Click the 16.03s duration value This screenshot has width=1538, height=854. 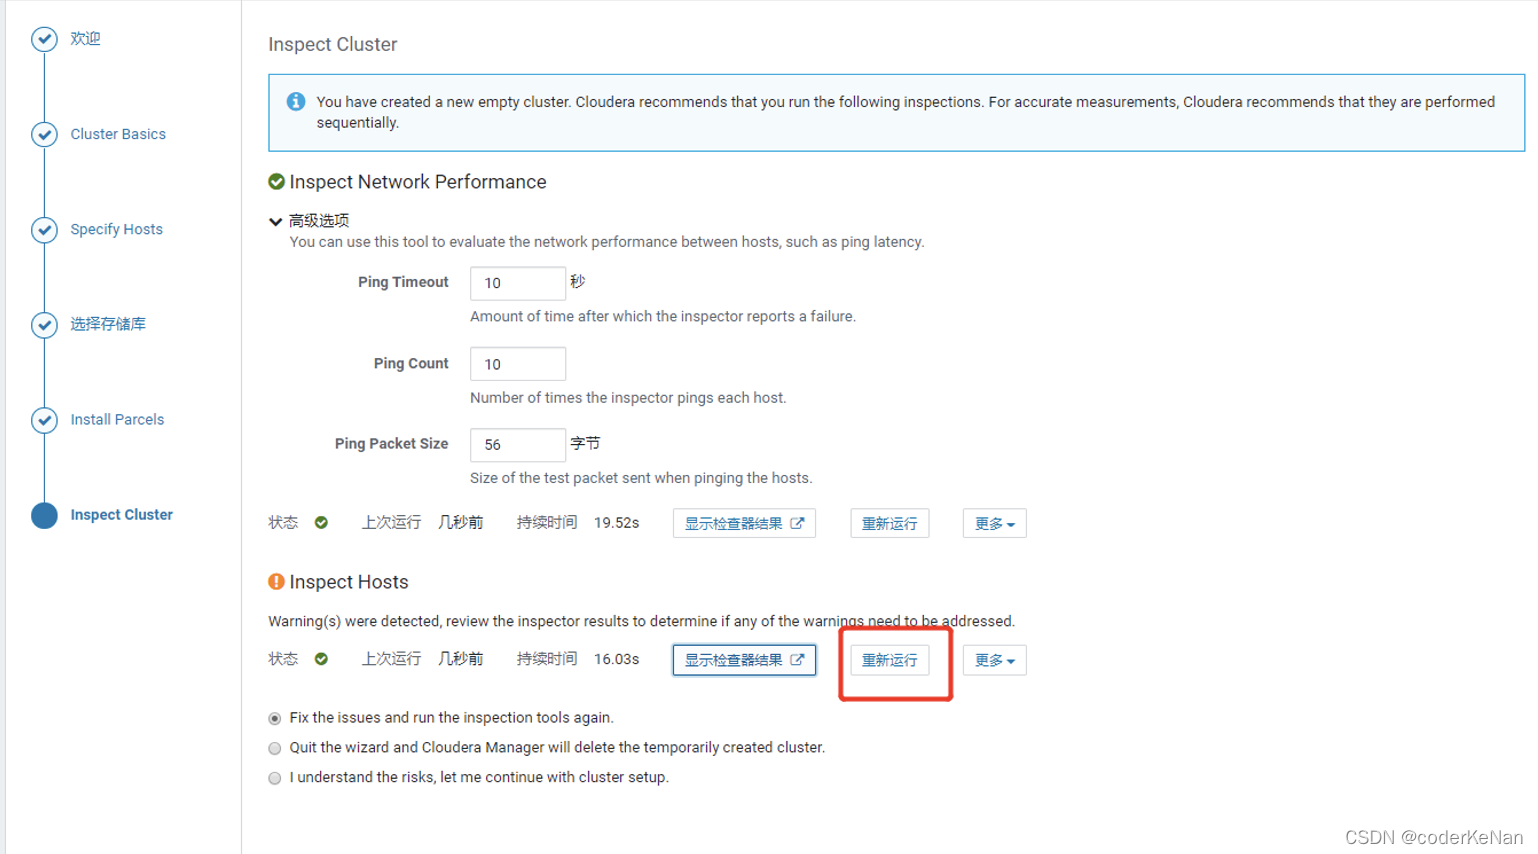616,659
